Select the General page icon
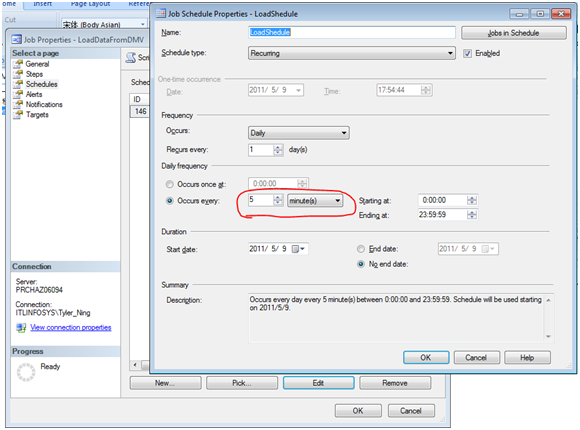580x430 pixels. [x=18, y=64]
